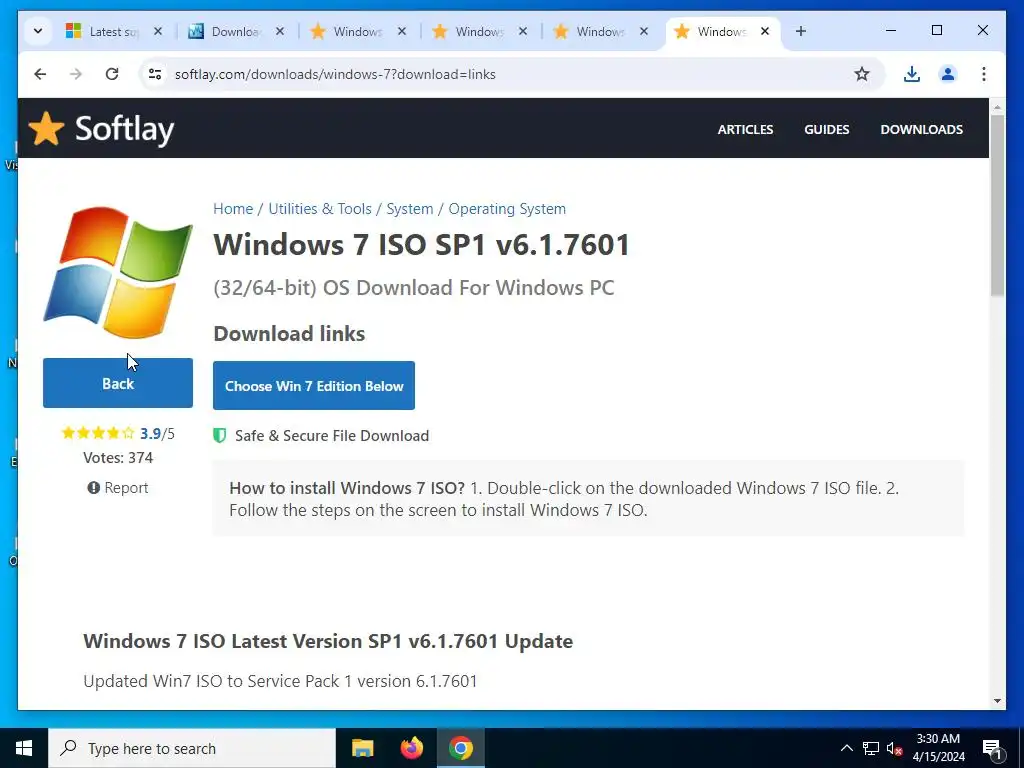This screenshot has height=768, width=1024.
Task: Open site information icon in address bar
Action: (x=155, y=74)
